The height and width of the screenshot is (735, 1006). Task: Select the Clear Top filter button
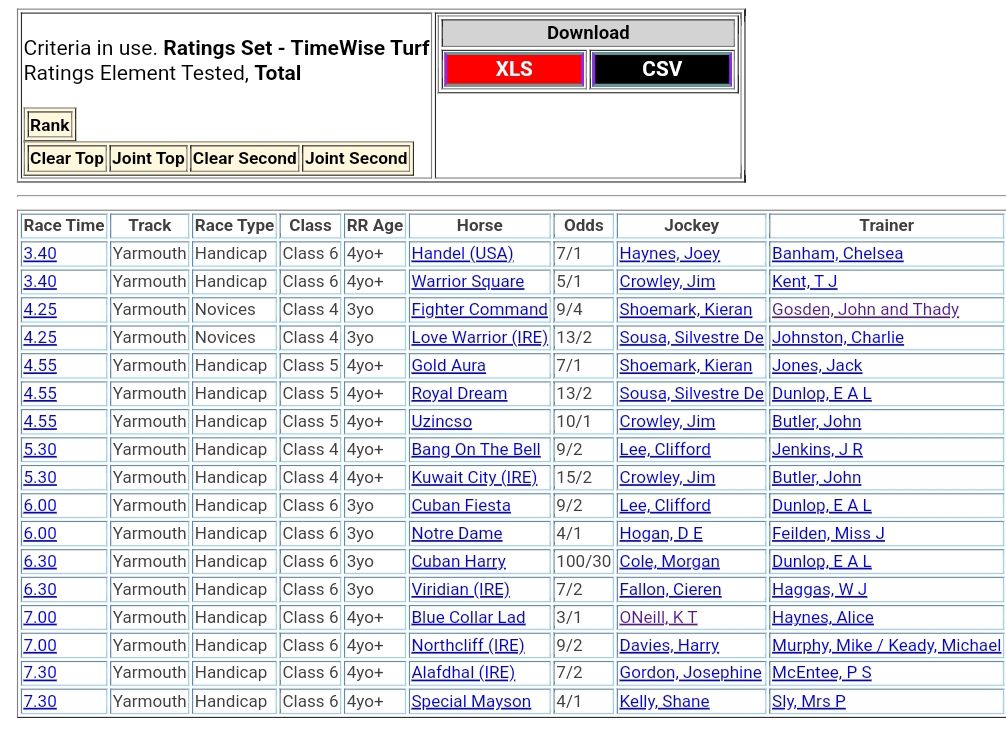click(x=66, y=158)
